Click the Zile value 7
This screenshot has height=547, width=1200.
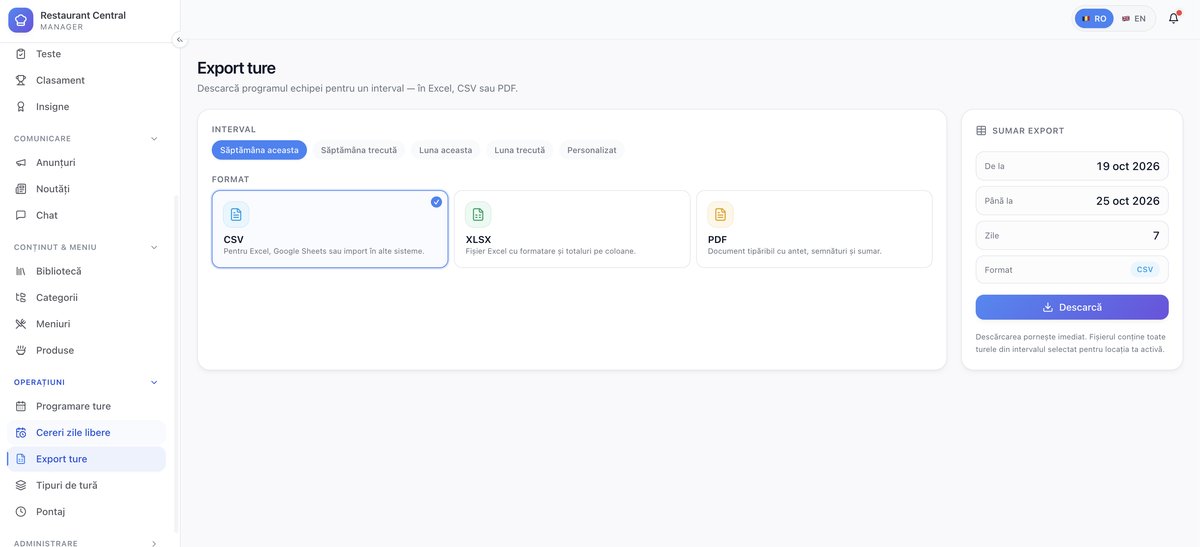pyautogui.click(x=1156, y=235)
